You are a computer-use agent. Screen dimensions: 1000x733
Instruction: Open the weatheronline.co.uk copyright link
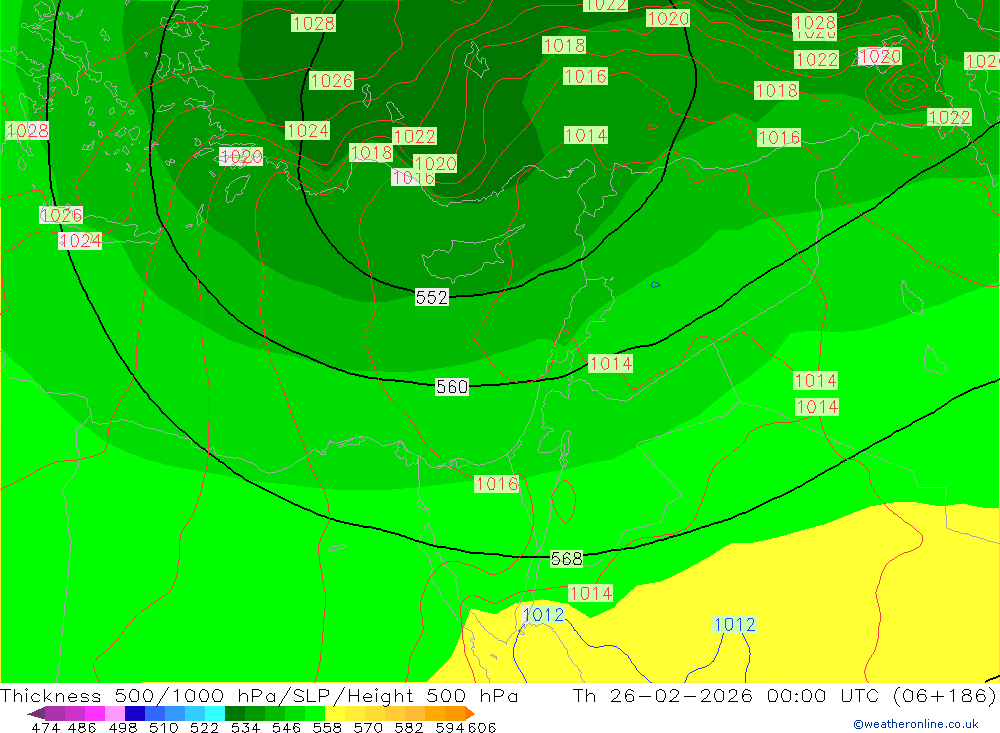(916, 724)
